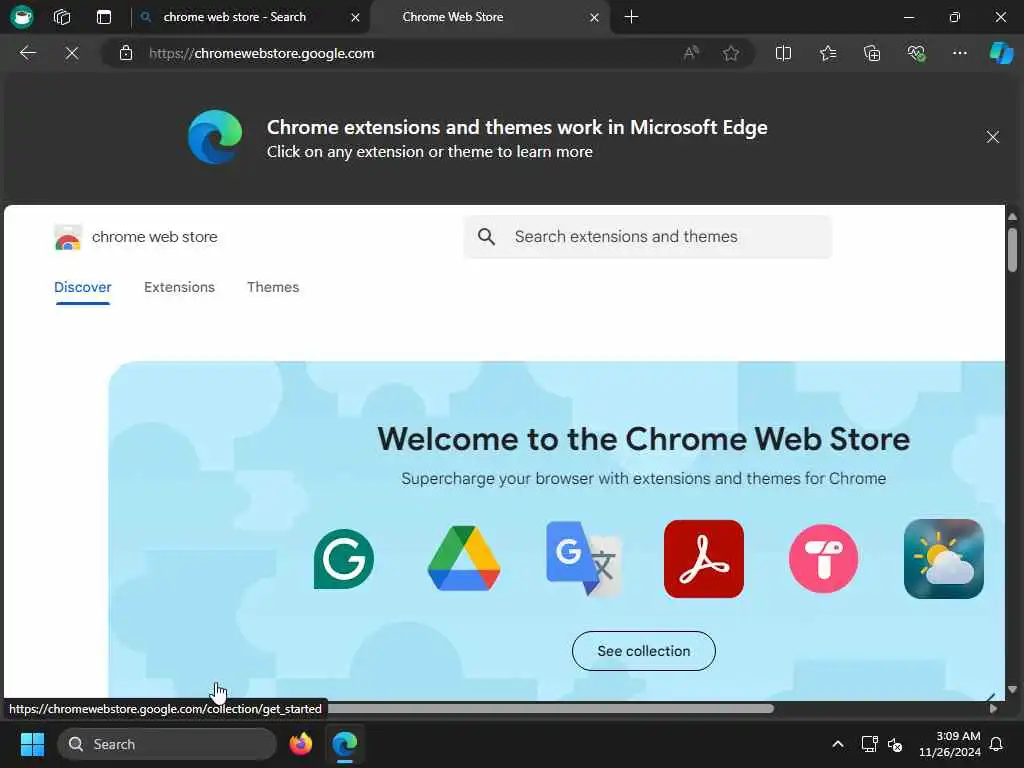
Task: Focus the 'Search extensions and themes' field
Action: (648, 236)
